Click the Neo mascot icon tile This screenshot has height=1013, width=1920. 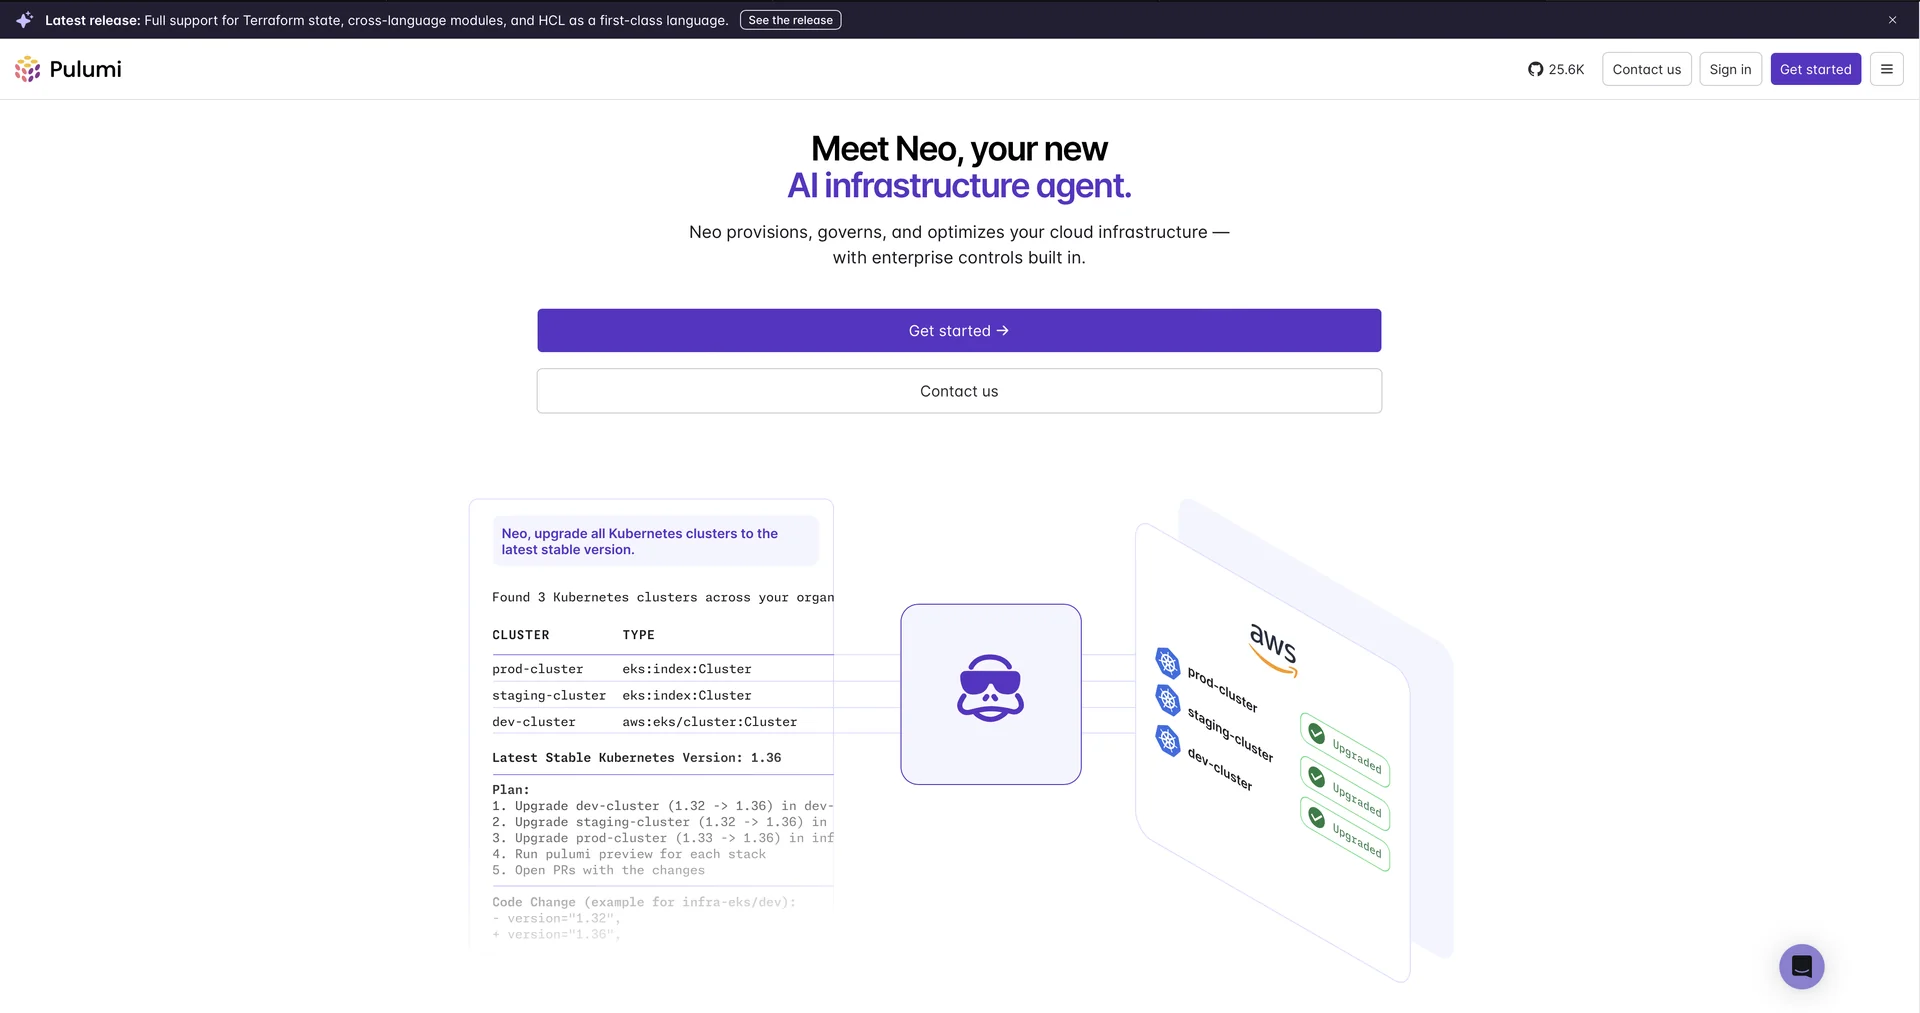(x=990, y=694)
